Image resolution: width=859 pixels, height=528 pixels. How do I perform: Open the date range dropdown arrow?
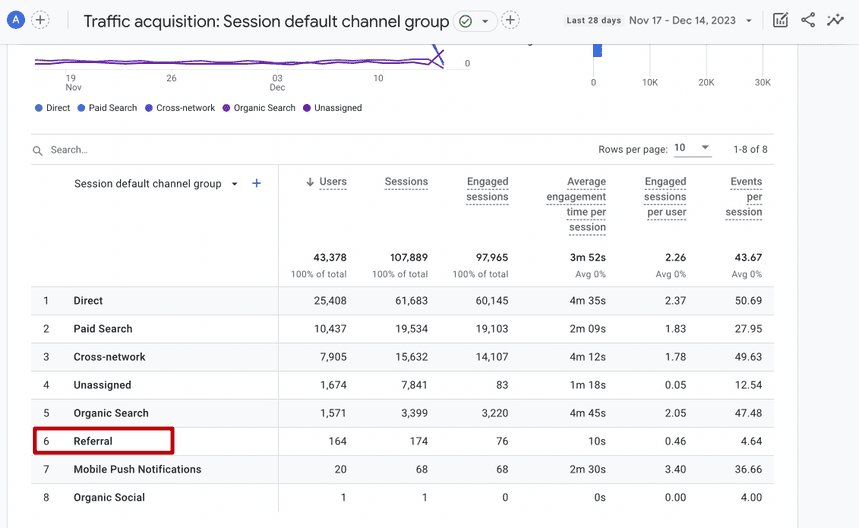coord(748,21)
